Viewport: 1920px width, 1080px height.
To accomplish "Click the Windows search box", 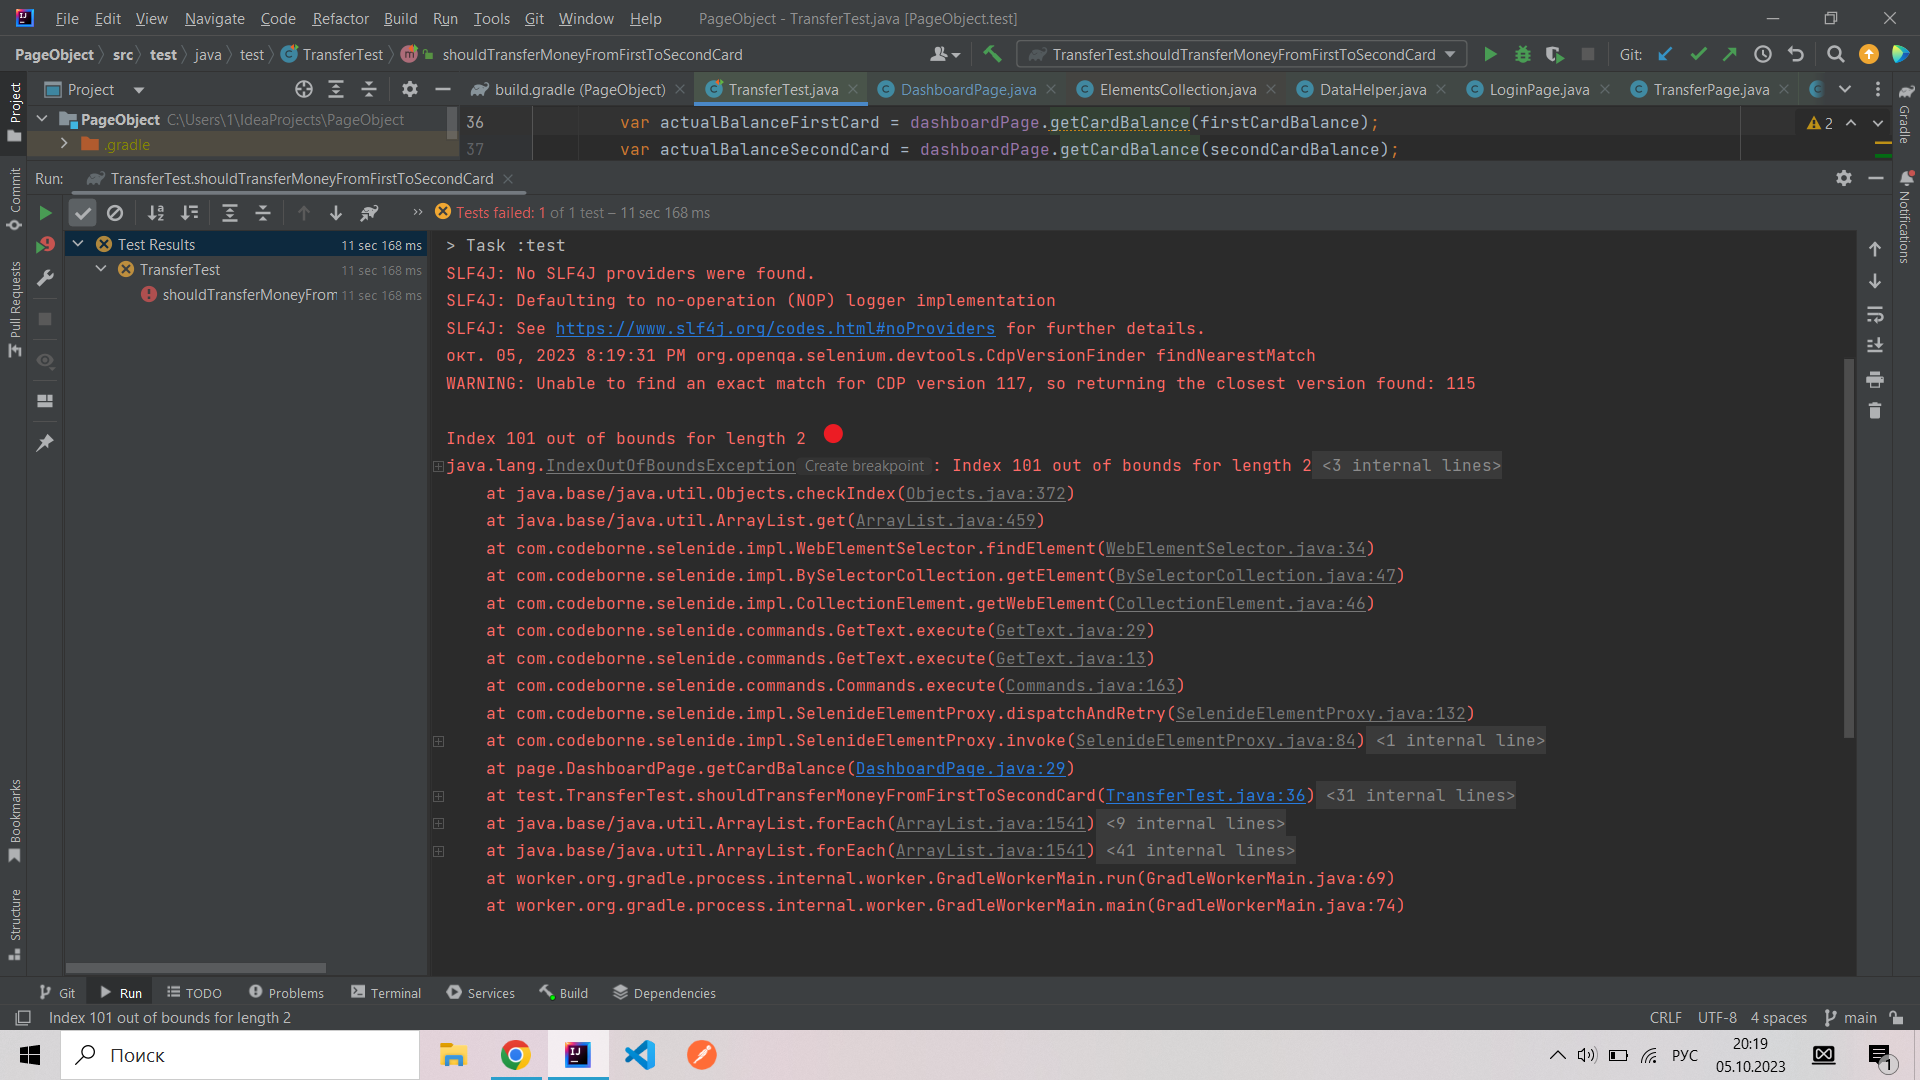I will click(x=240, y=1055).
